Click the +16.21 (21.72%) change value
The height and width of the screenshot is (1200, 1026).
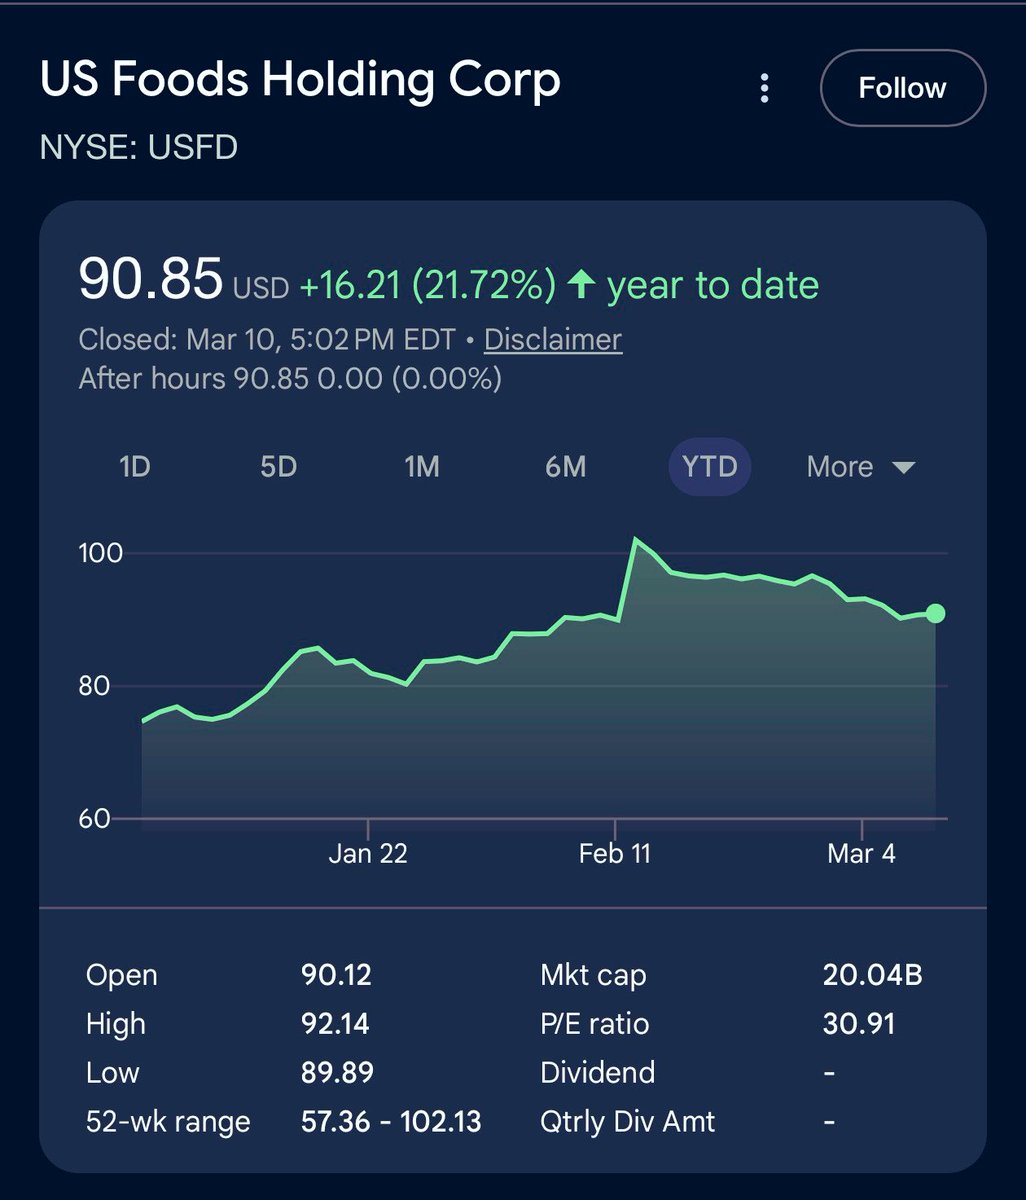427,286
